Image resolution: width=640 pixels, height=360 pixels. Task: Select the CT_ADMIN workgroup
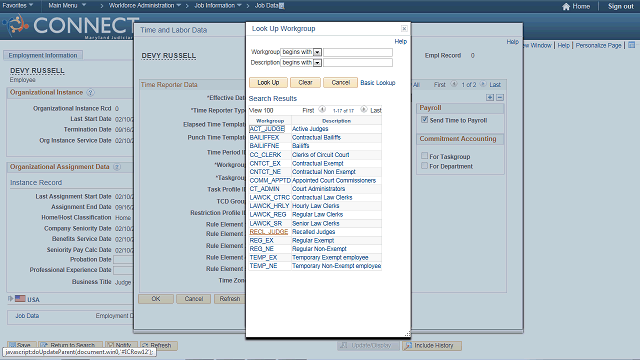pyautogui.click(x=264, y=189)
